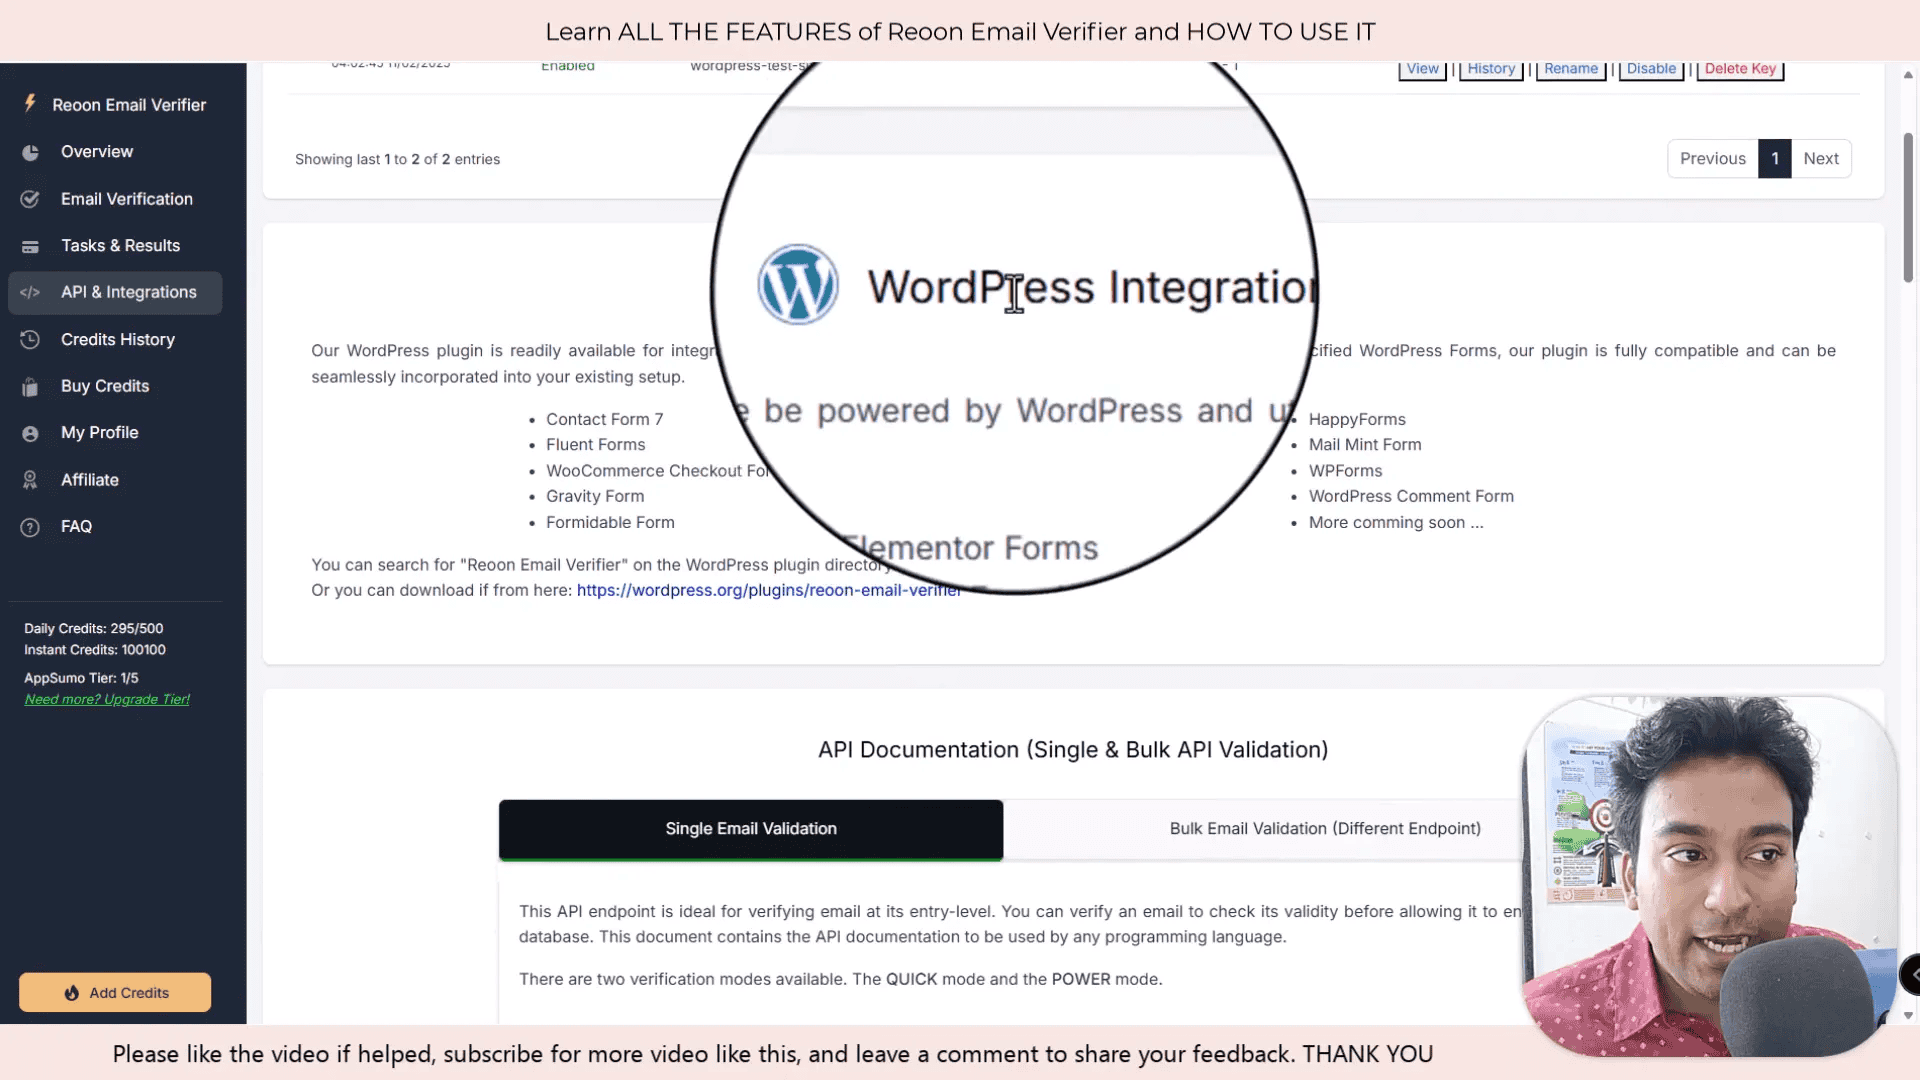Click the WordPress logo icon
Screen dimensions: 1920x1080
point(797,284)
